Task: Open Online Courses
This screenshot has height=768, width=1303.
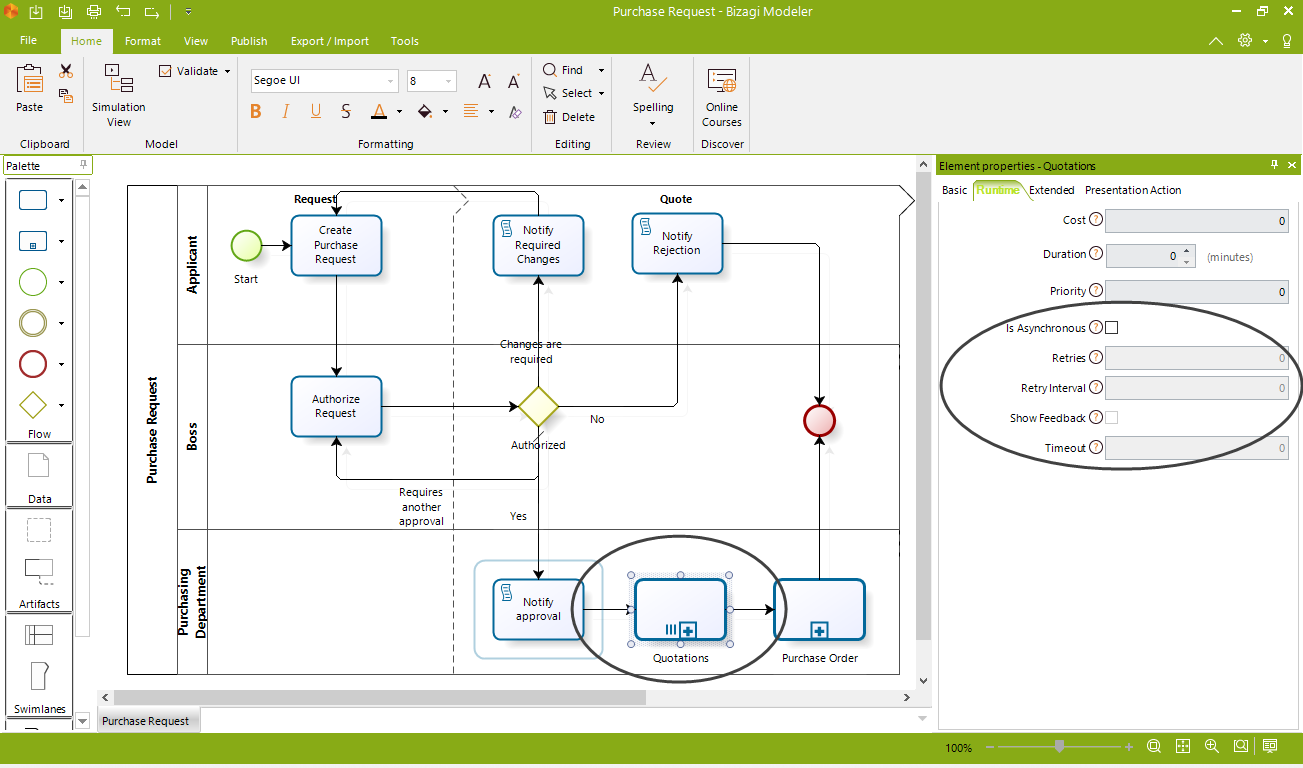Action: (722, 96)
